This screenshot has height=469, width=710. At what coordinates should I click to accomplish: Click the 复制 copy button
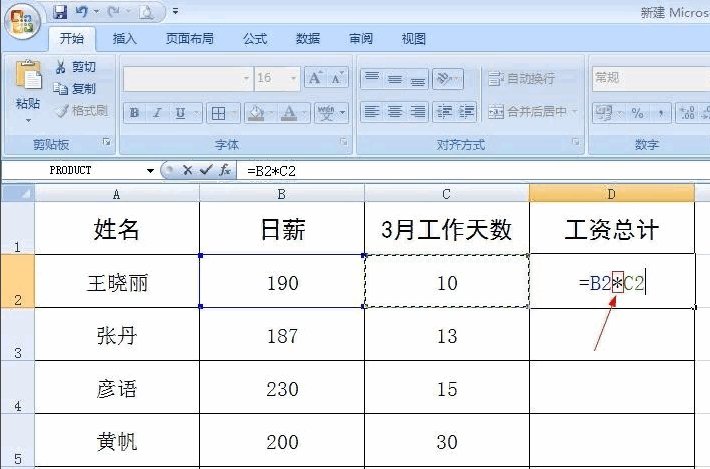pos(74,88)
